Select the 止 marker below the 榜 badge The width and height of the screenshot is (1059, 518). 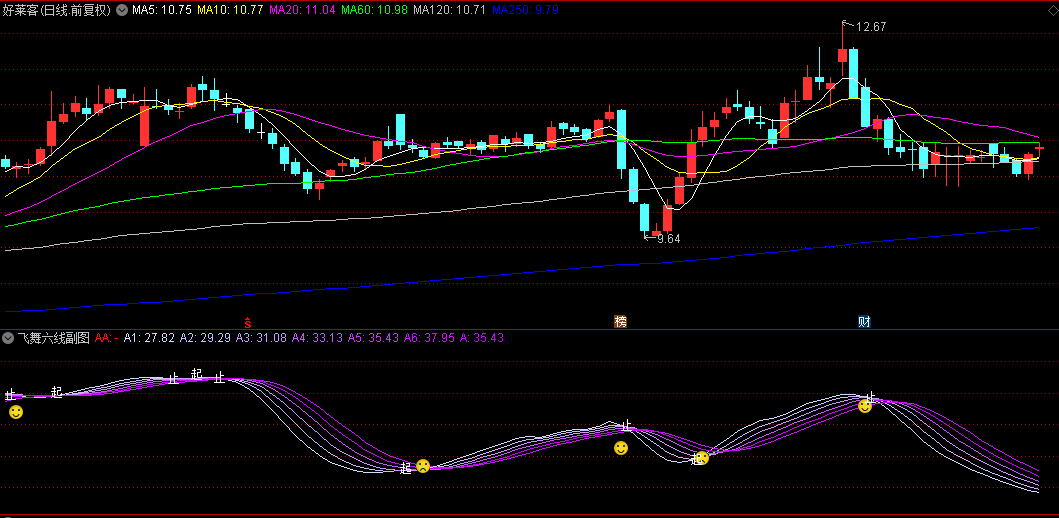coord(627,425)
